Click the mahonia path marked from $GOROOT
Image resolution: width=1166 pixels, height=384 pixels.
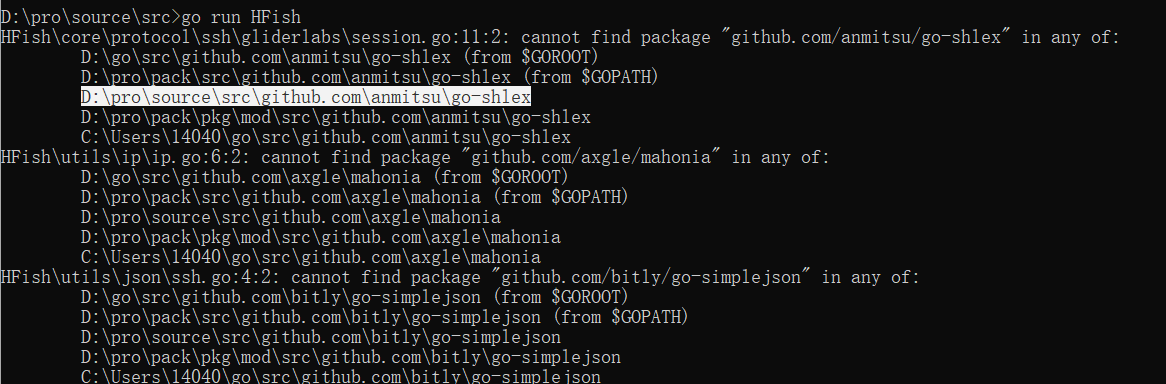click(325, 177)
